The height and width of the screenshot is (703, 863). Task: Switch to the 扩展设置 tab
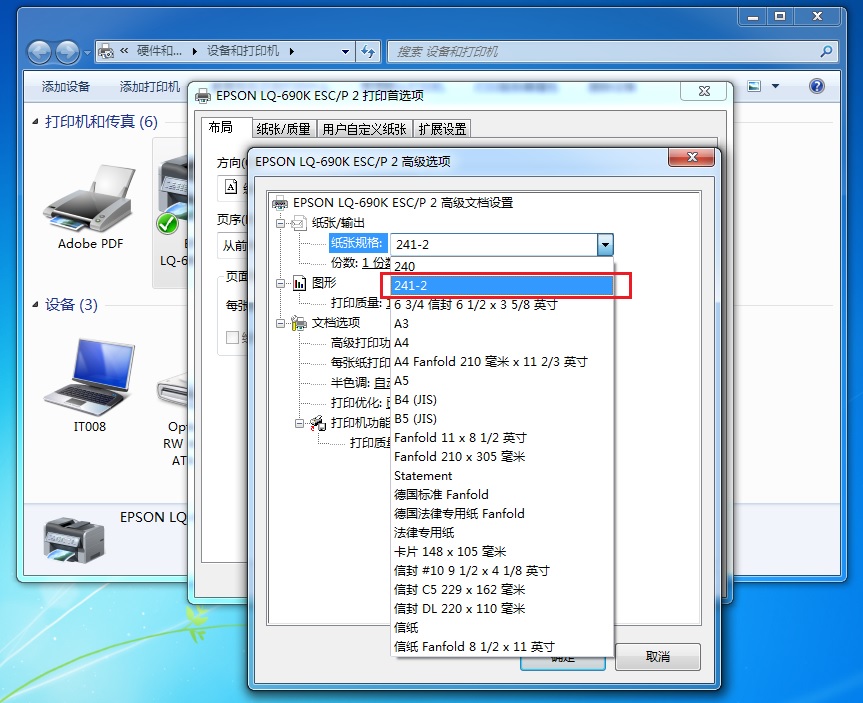click(442, 129)
